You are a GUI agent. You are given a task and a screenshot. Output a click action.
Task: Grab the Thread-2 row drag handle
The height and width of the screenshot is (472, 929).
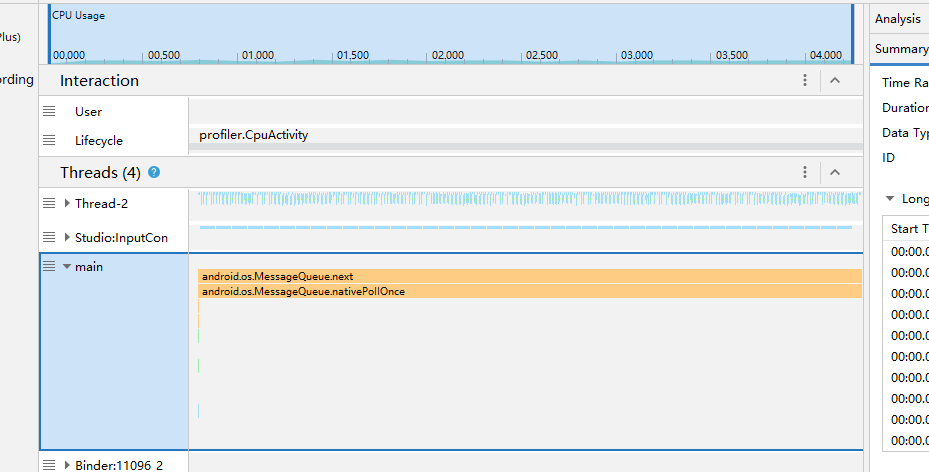pos(49,203)
